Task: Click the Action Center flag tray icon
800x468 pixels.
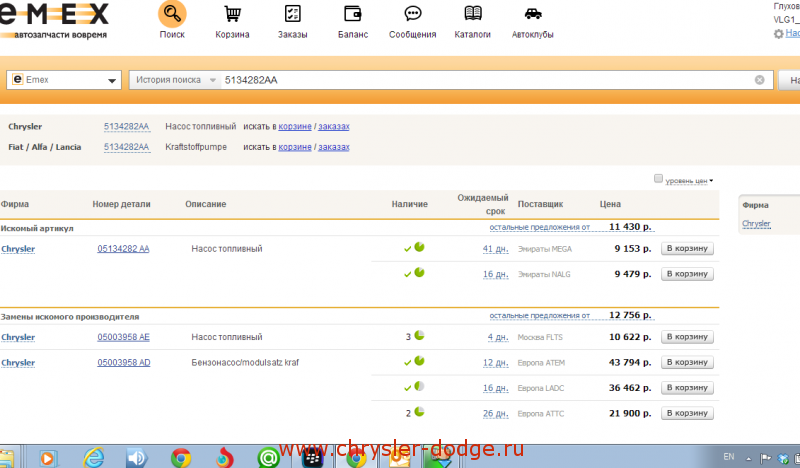Action: coord(766,458)
